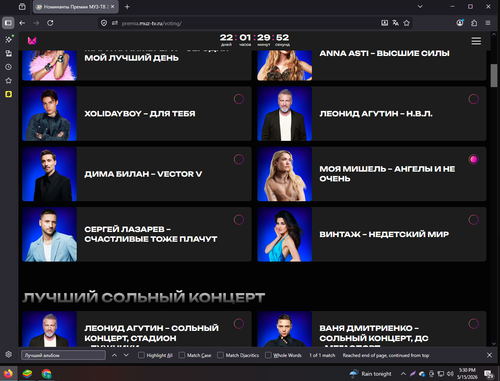The width and height of the screenshot is (500, 381).
Task: List all tabs dropdown arrow
Action: pyautogui.click(x=420, y=7)
